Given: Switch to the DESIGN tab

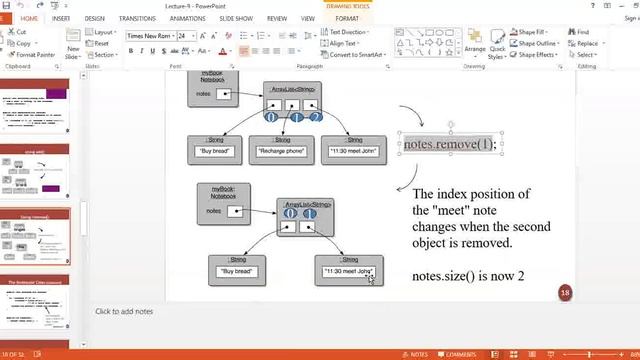Looking at the screenshot, I should point(95,19).
